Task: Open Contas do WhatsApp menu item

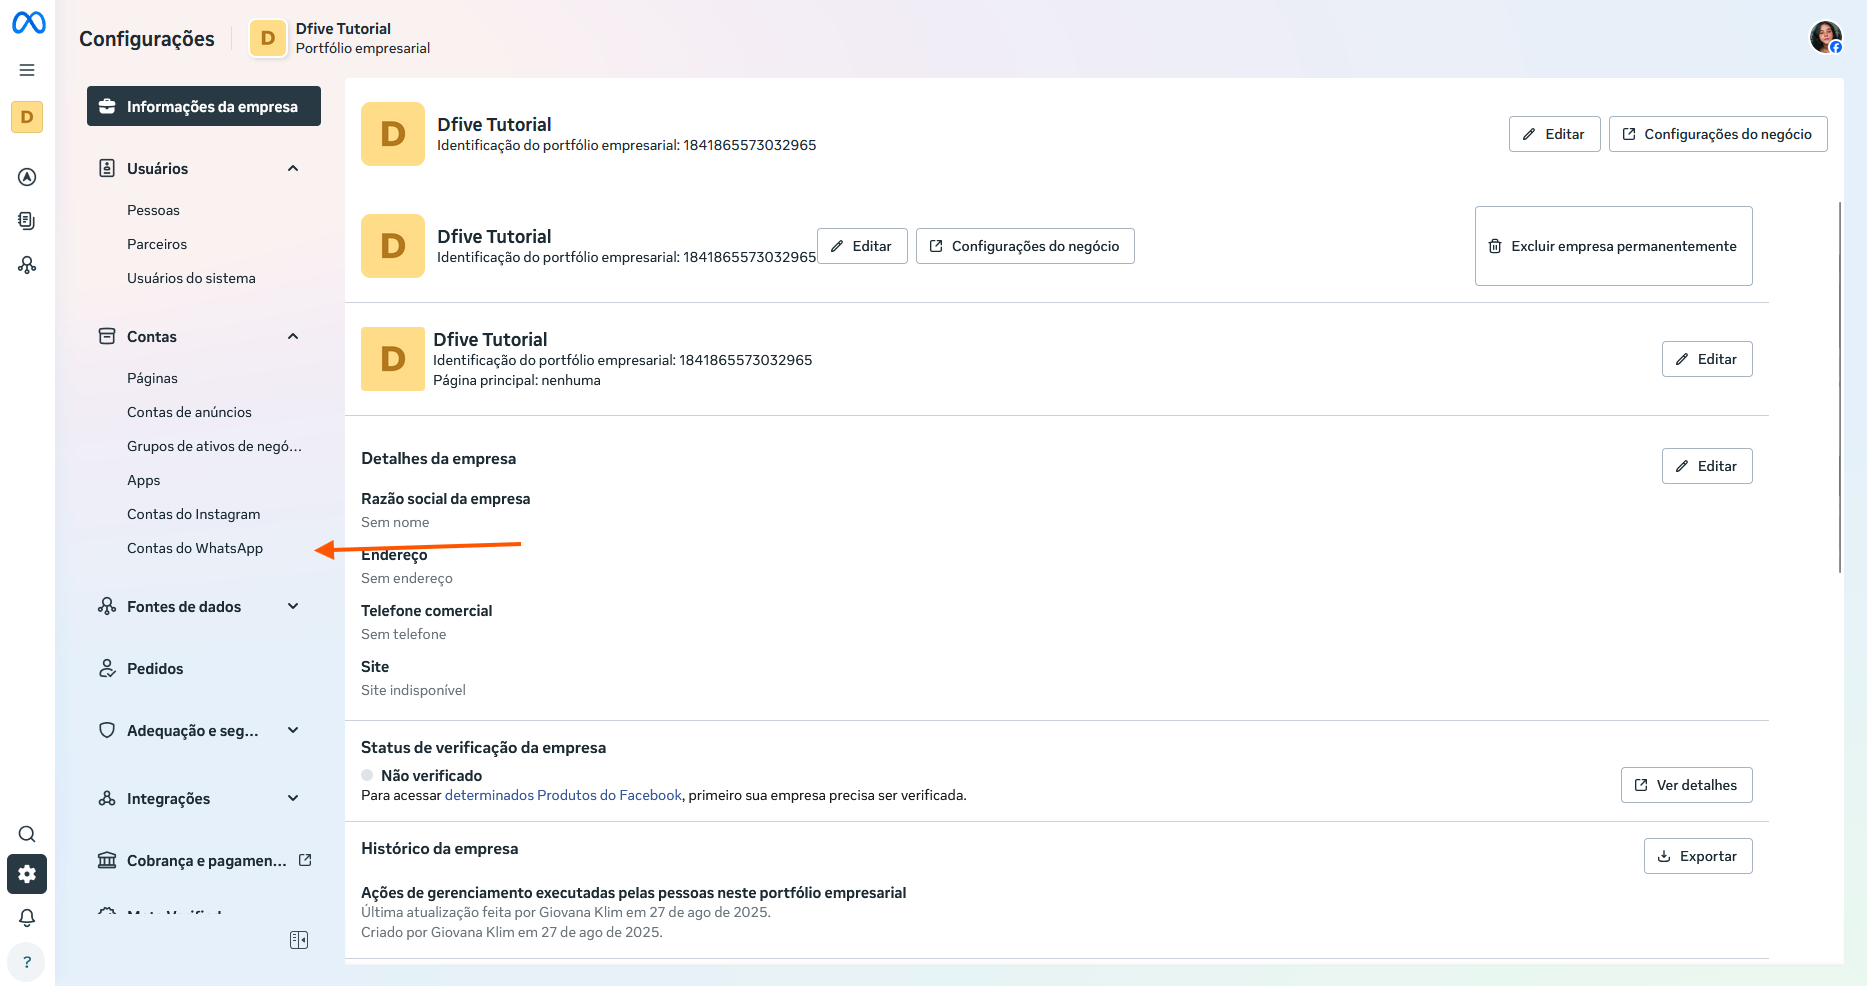Action: pos(195,548)
